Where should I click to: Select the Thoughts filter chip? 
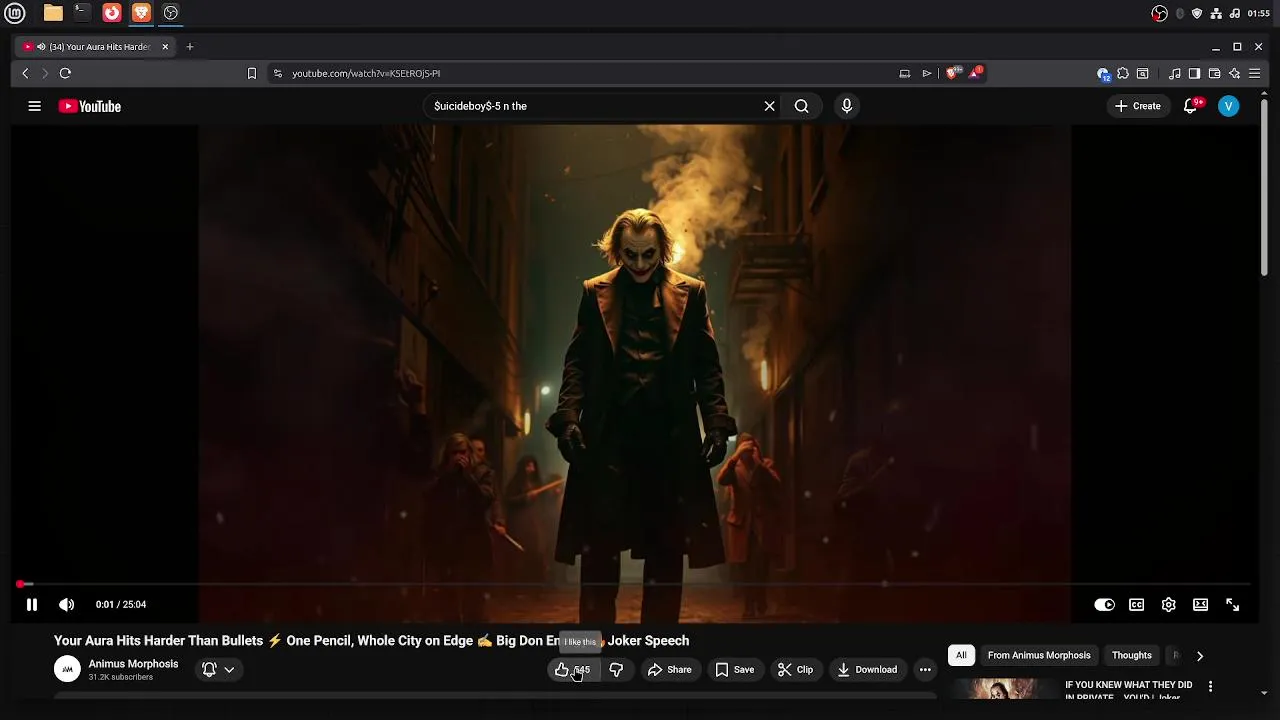pos(1132,655)
